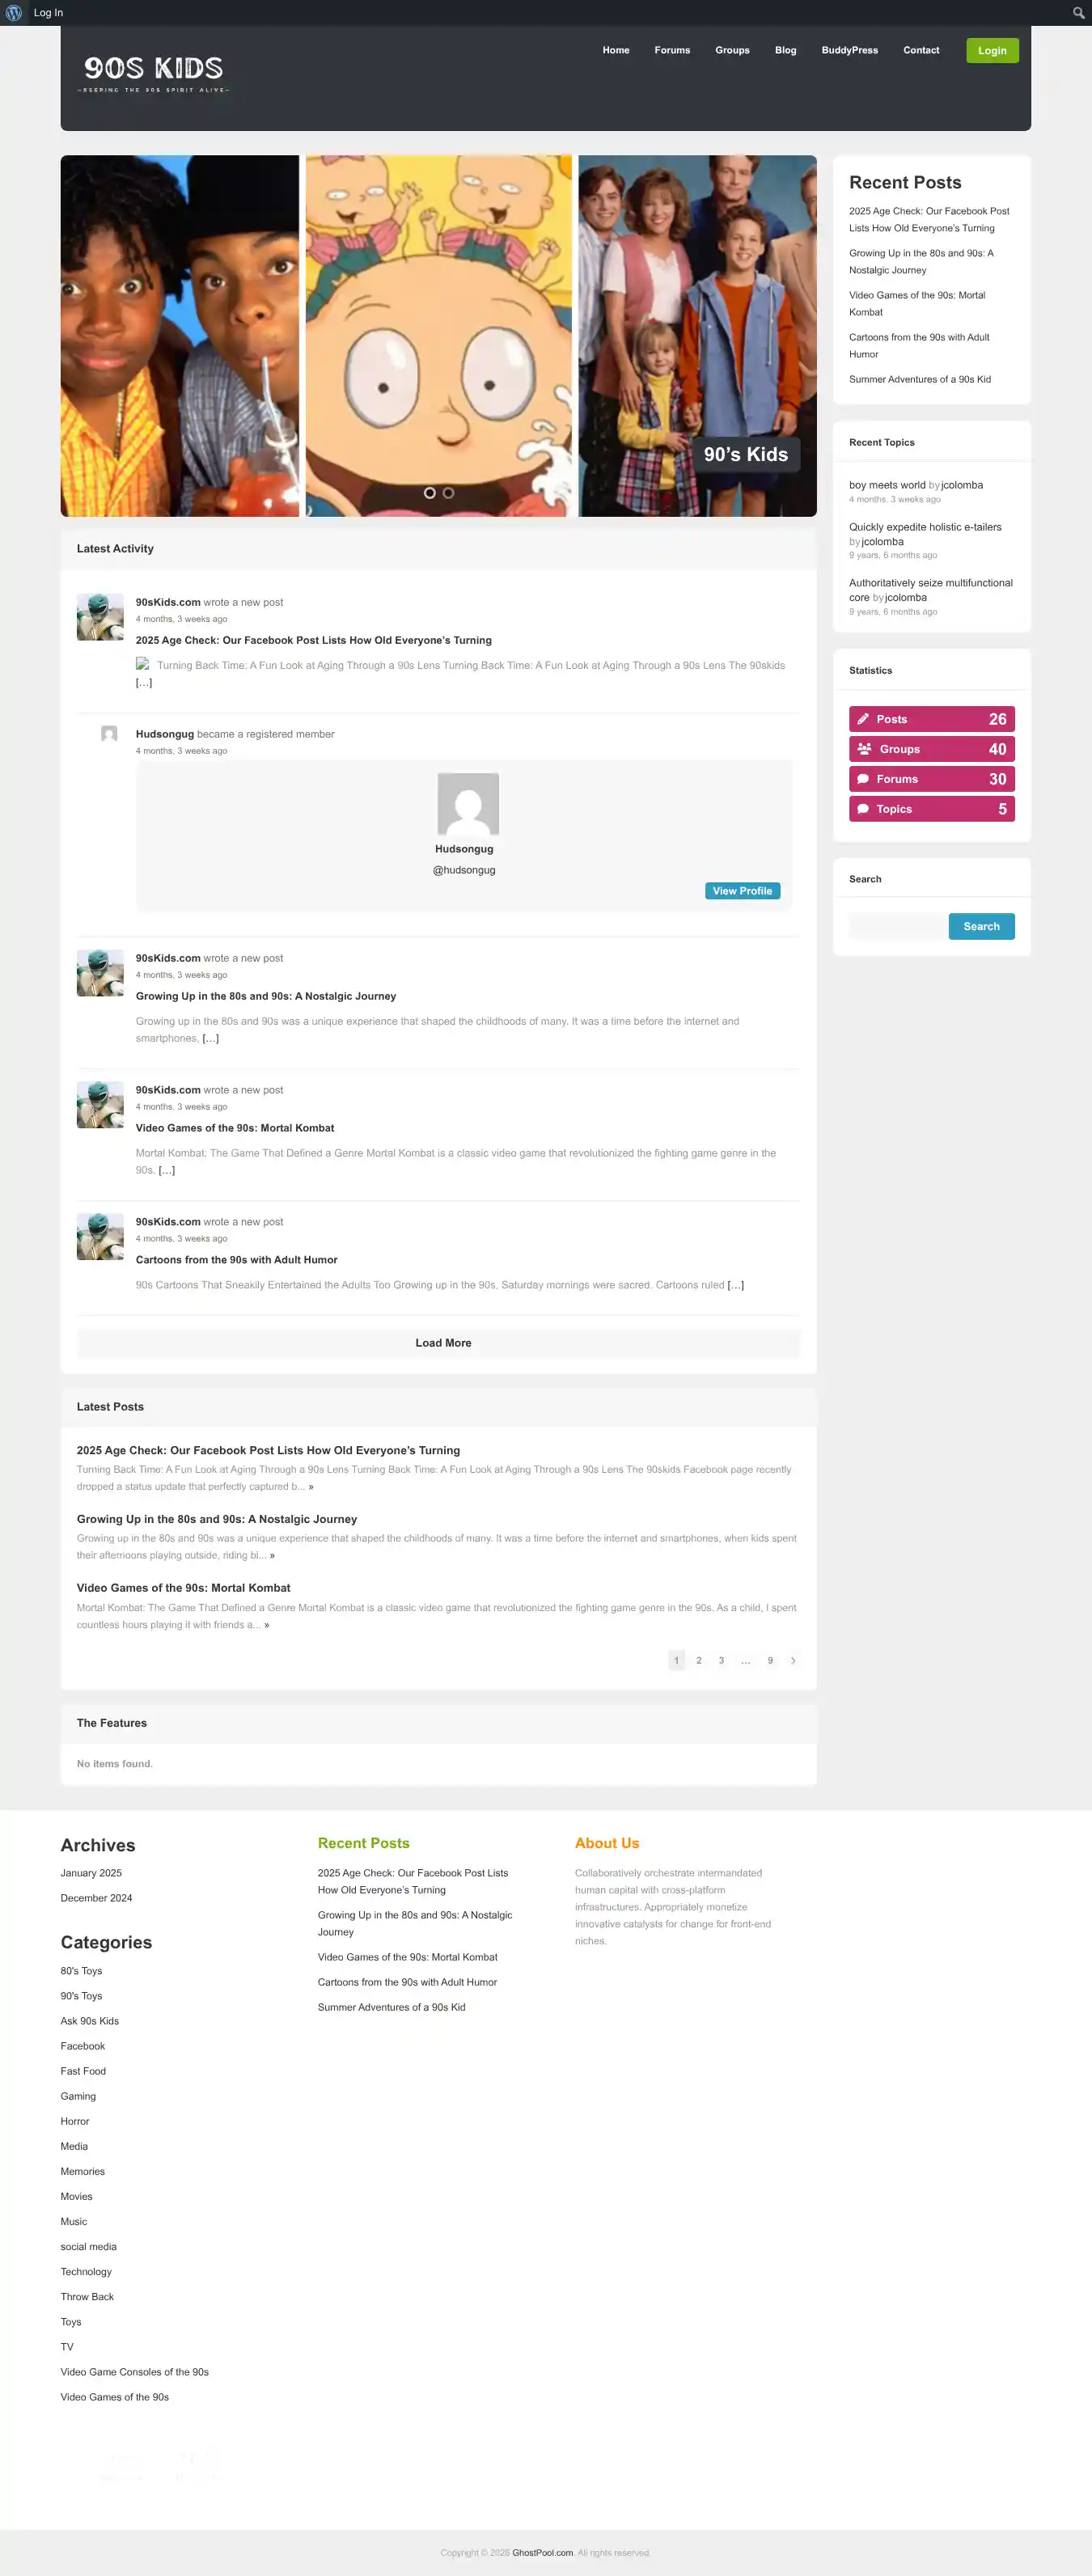Click the View Profile button

tap(742, 891)
